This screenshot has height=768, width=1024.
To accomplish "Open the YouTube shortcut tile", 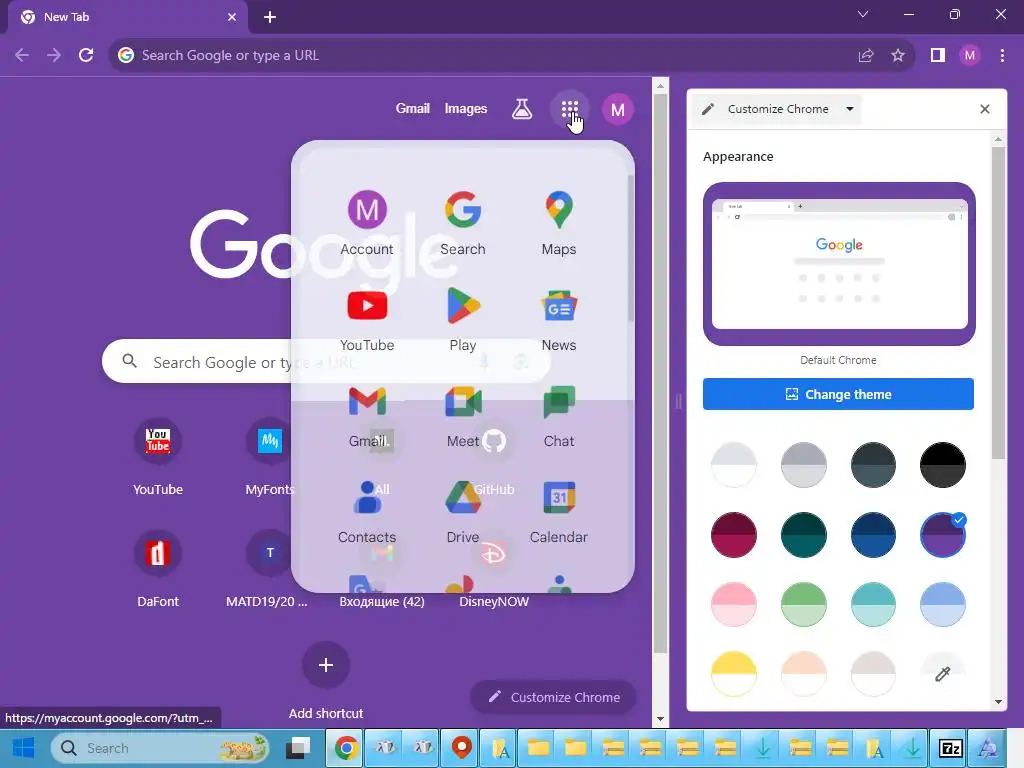I will (158, 456).
